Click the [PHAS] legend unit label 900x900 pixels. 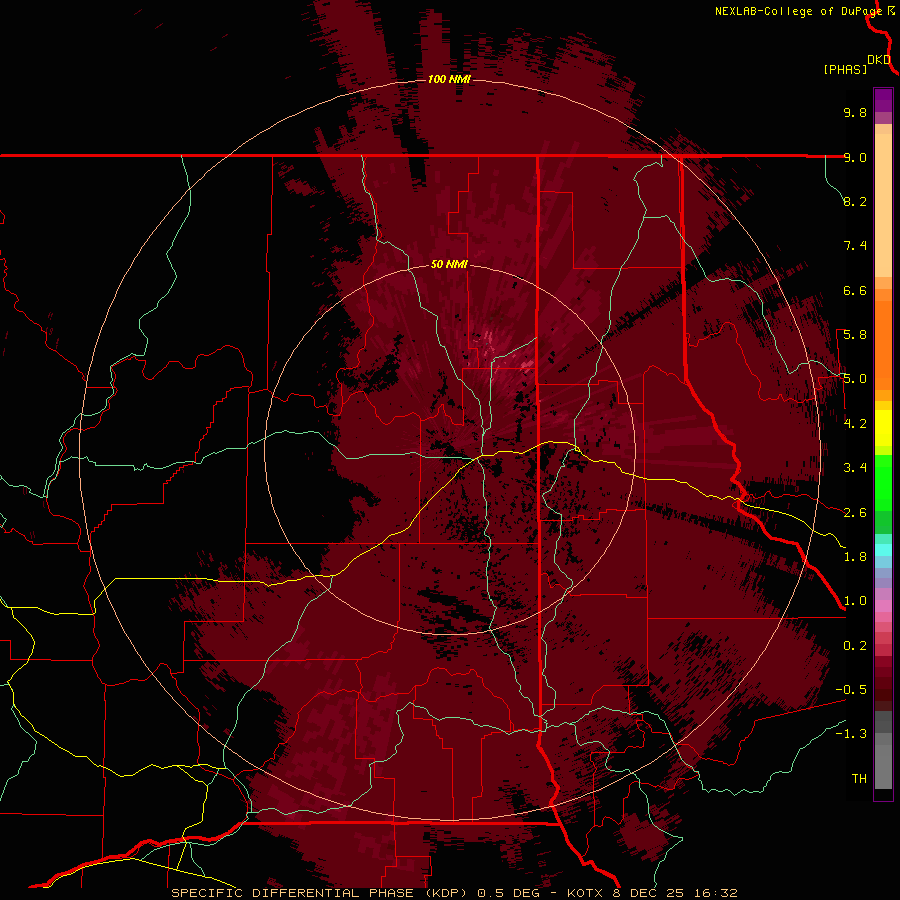pos(845,70)
